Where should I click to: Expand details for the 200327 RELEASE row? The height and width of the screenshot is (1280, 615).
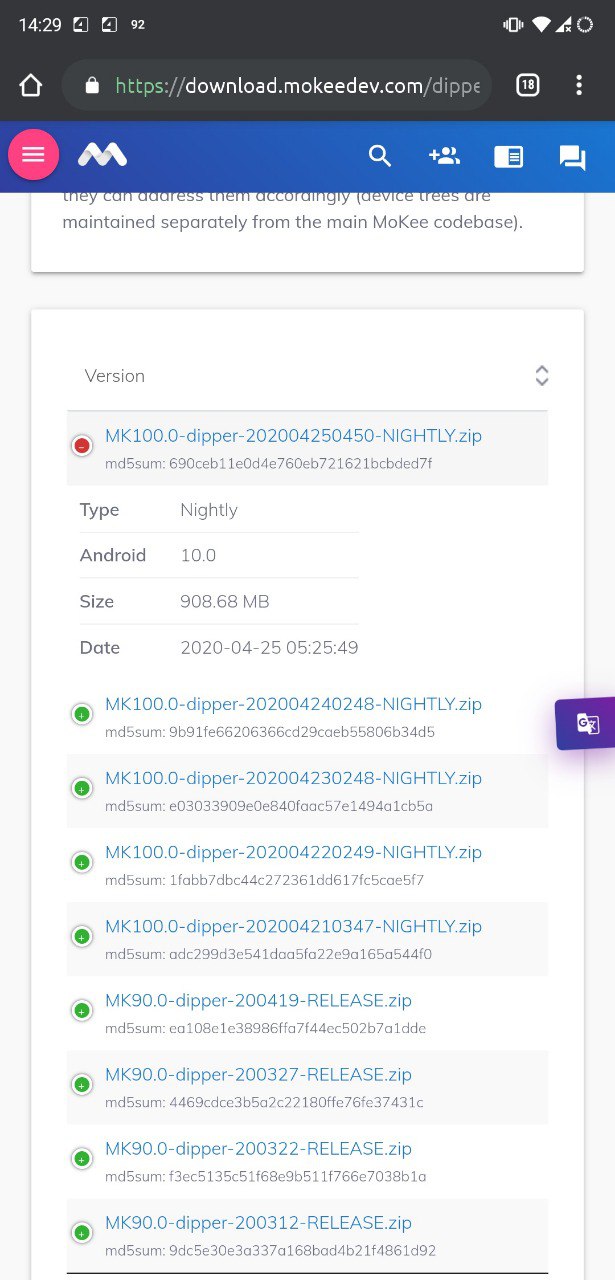click(82, 1084)
